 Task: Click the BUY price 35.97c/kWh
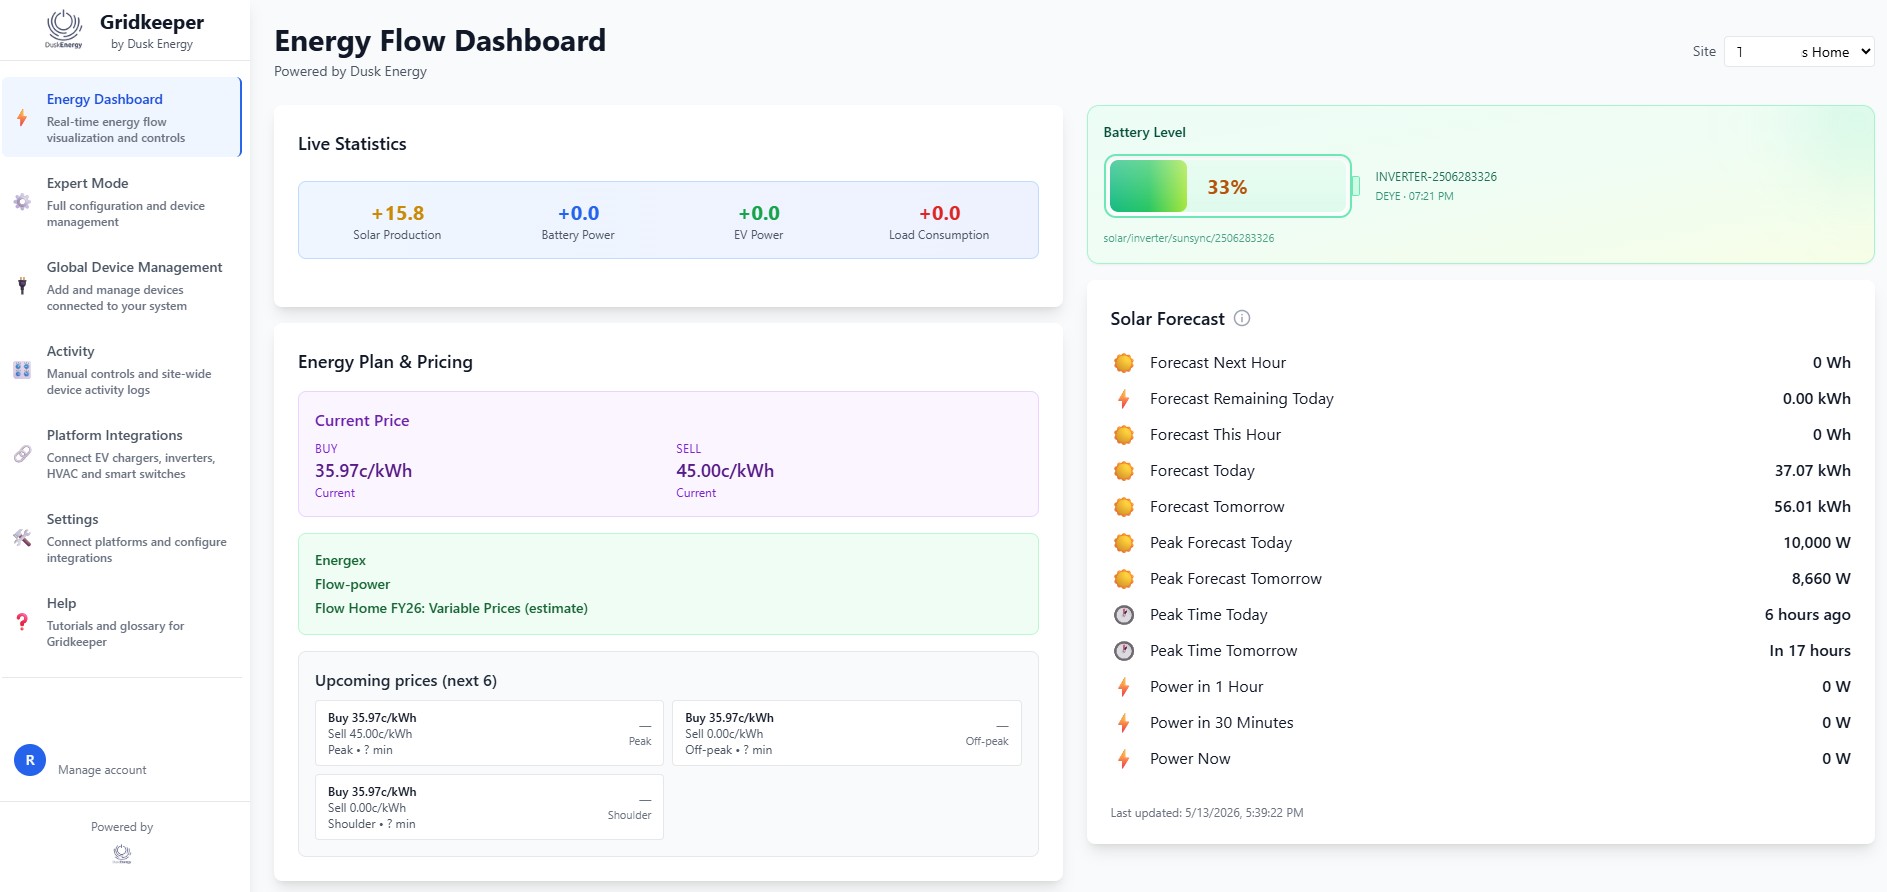click(363, 471)
